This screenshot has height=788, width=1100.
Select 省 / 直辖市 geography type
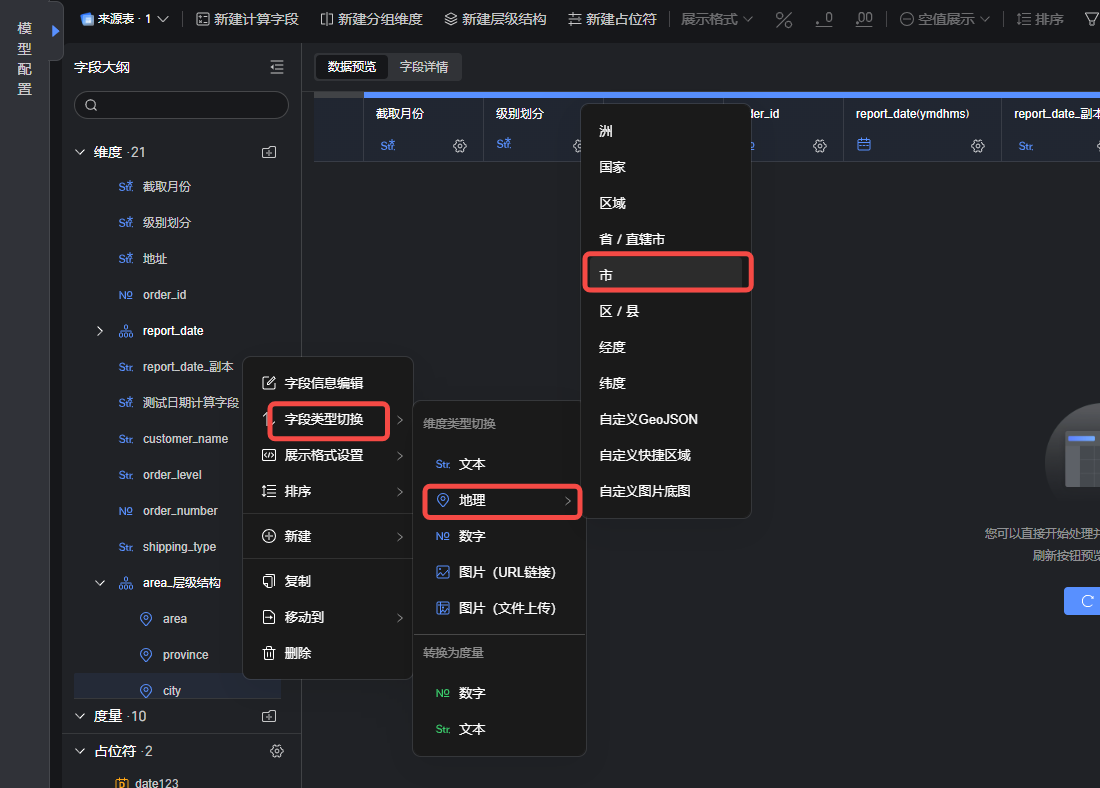[632, 239]
